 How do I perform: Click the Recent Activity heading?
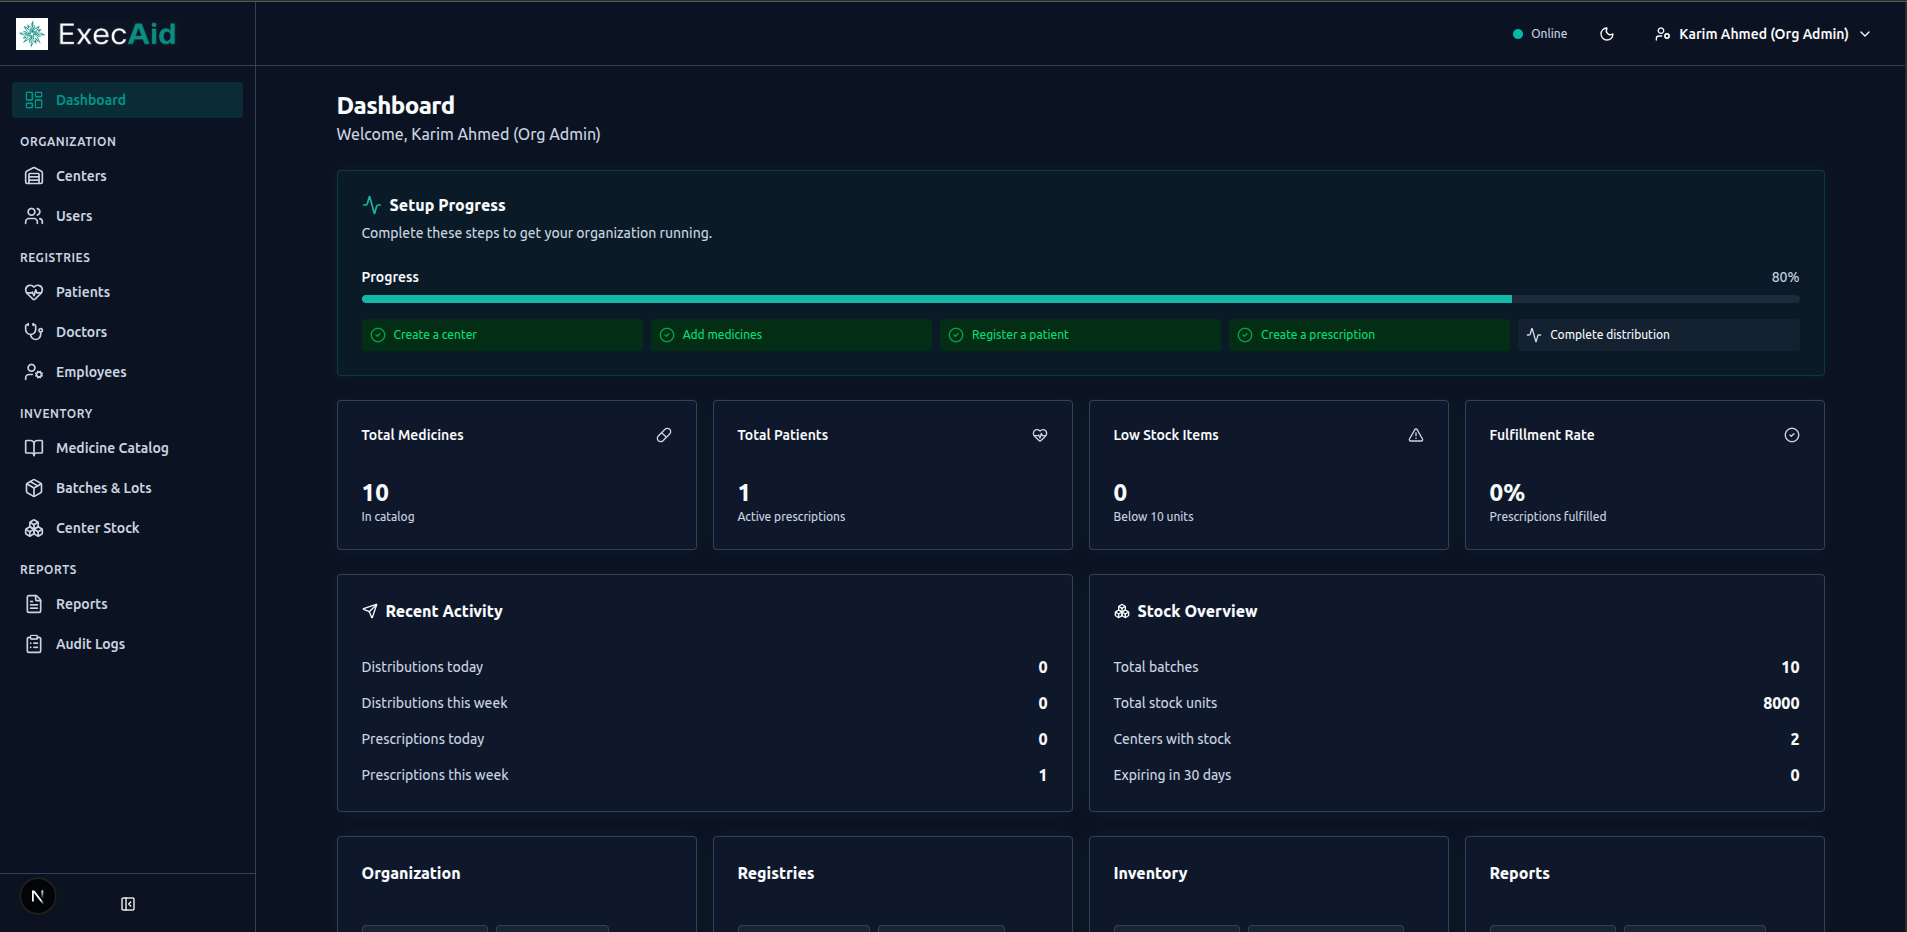point(444,611)
